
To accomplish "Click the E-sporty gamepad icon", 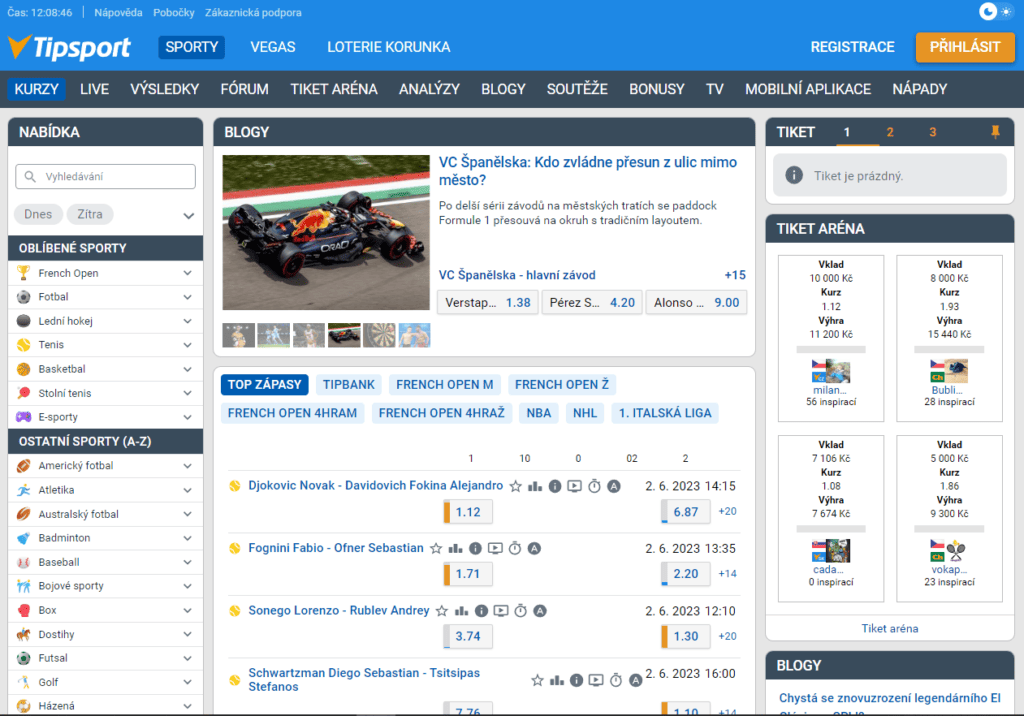I will 24,417.
